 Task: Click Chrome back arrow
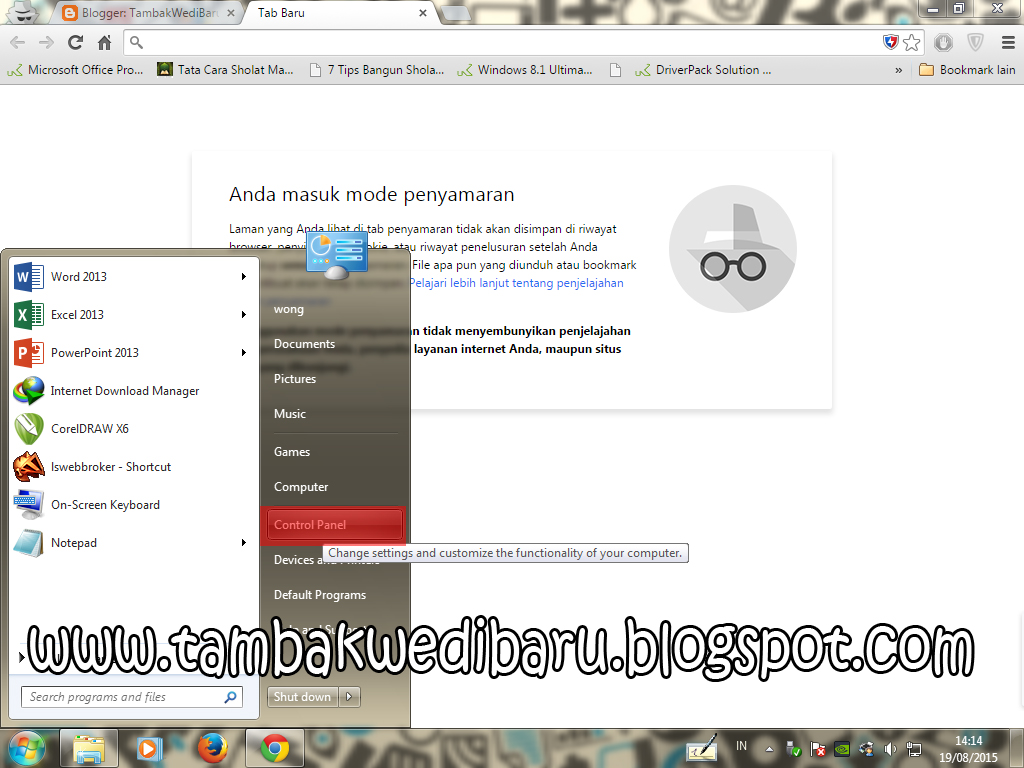pyautogui.click(x=18, y=43)
